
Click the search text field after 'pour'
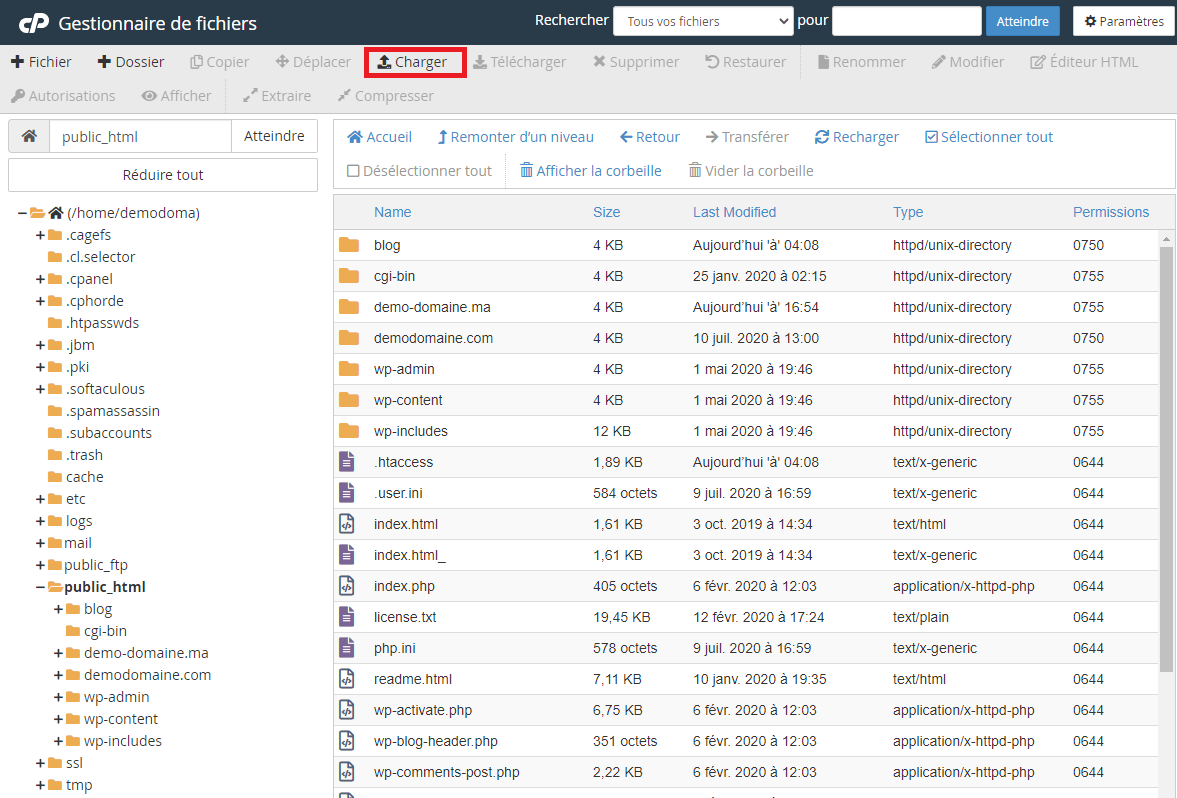[907, 21]
